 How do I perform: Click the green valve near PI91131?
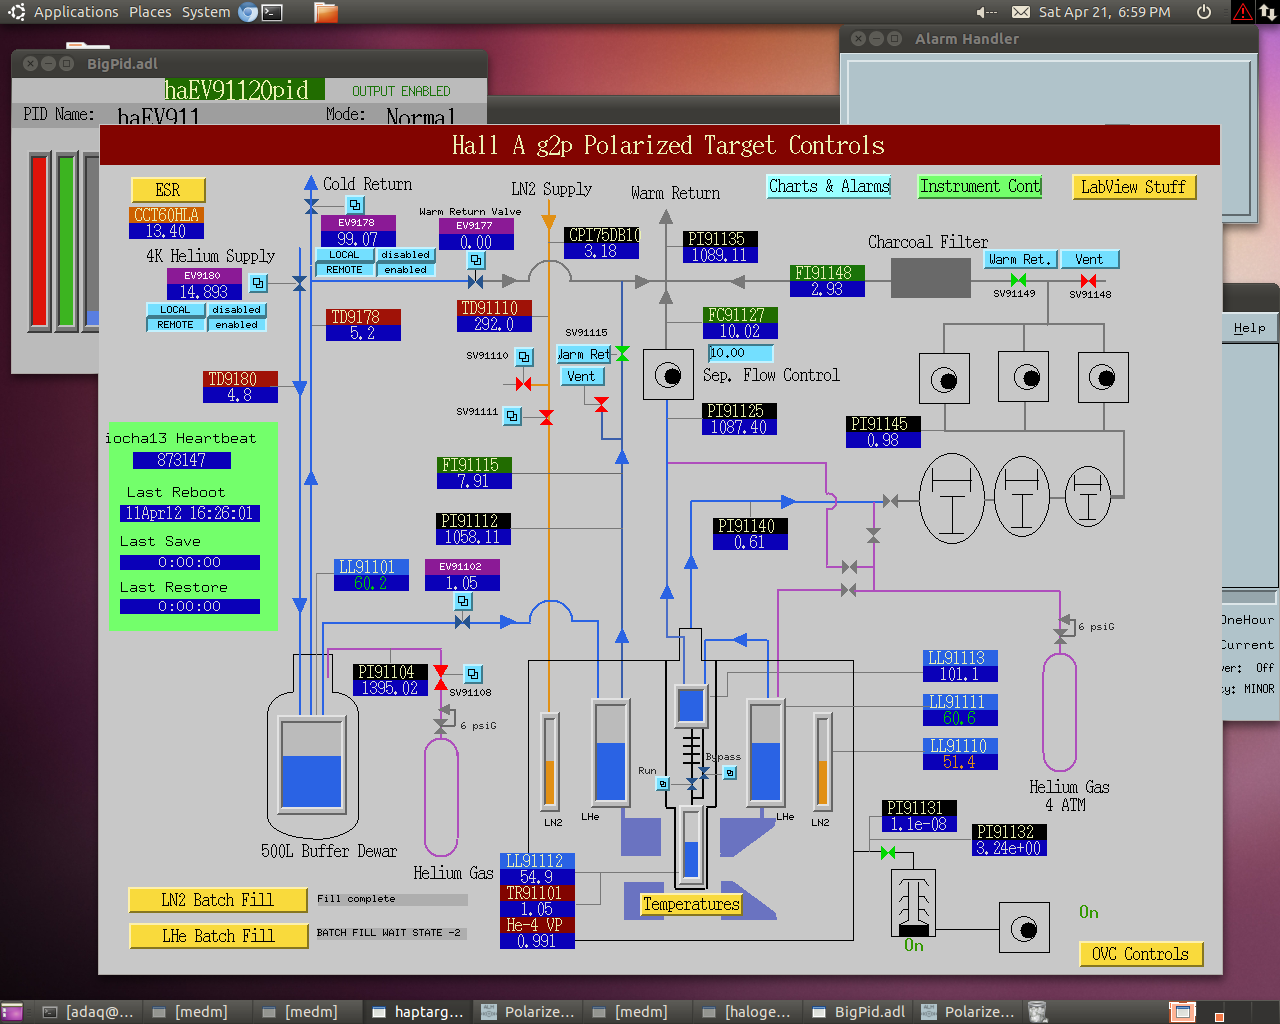pos(888,853)
